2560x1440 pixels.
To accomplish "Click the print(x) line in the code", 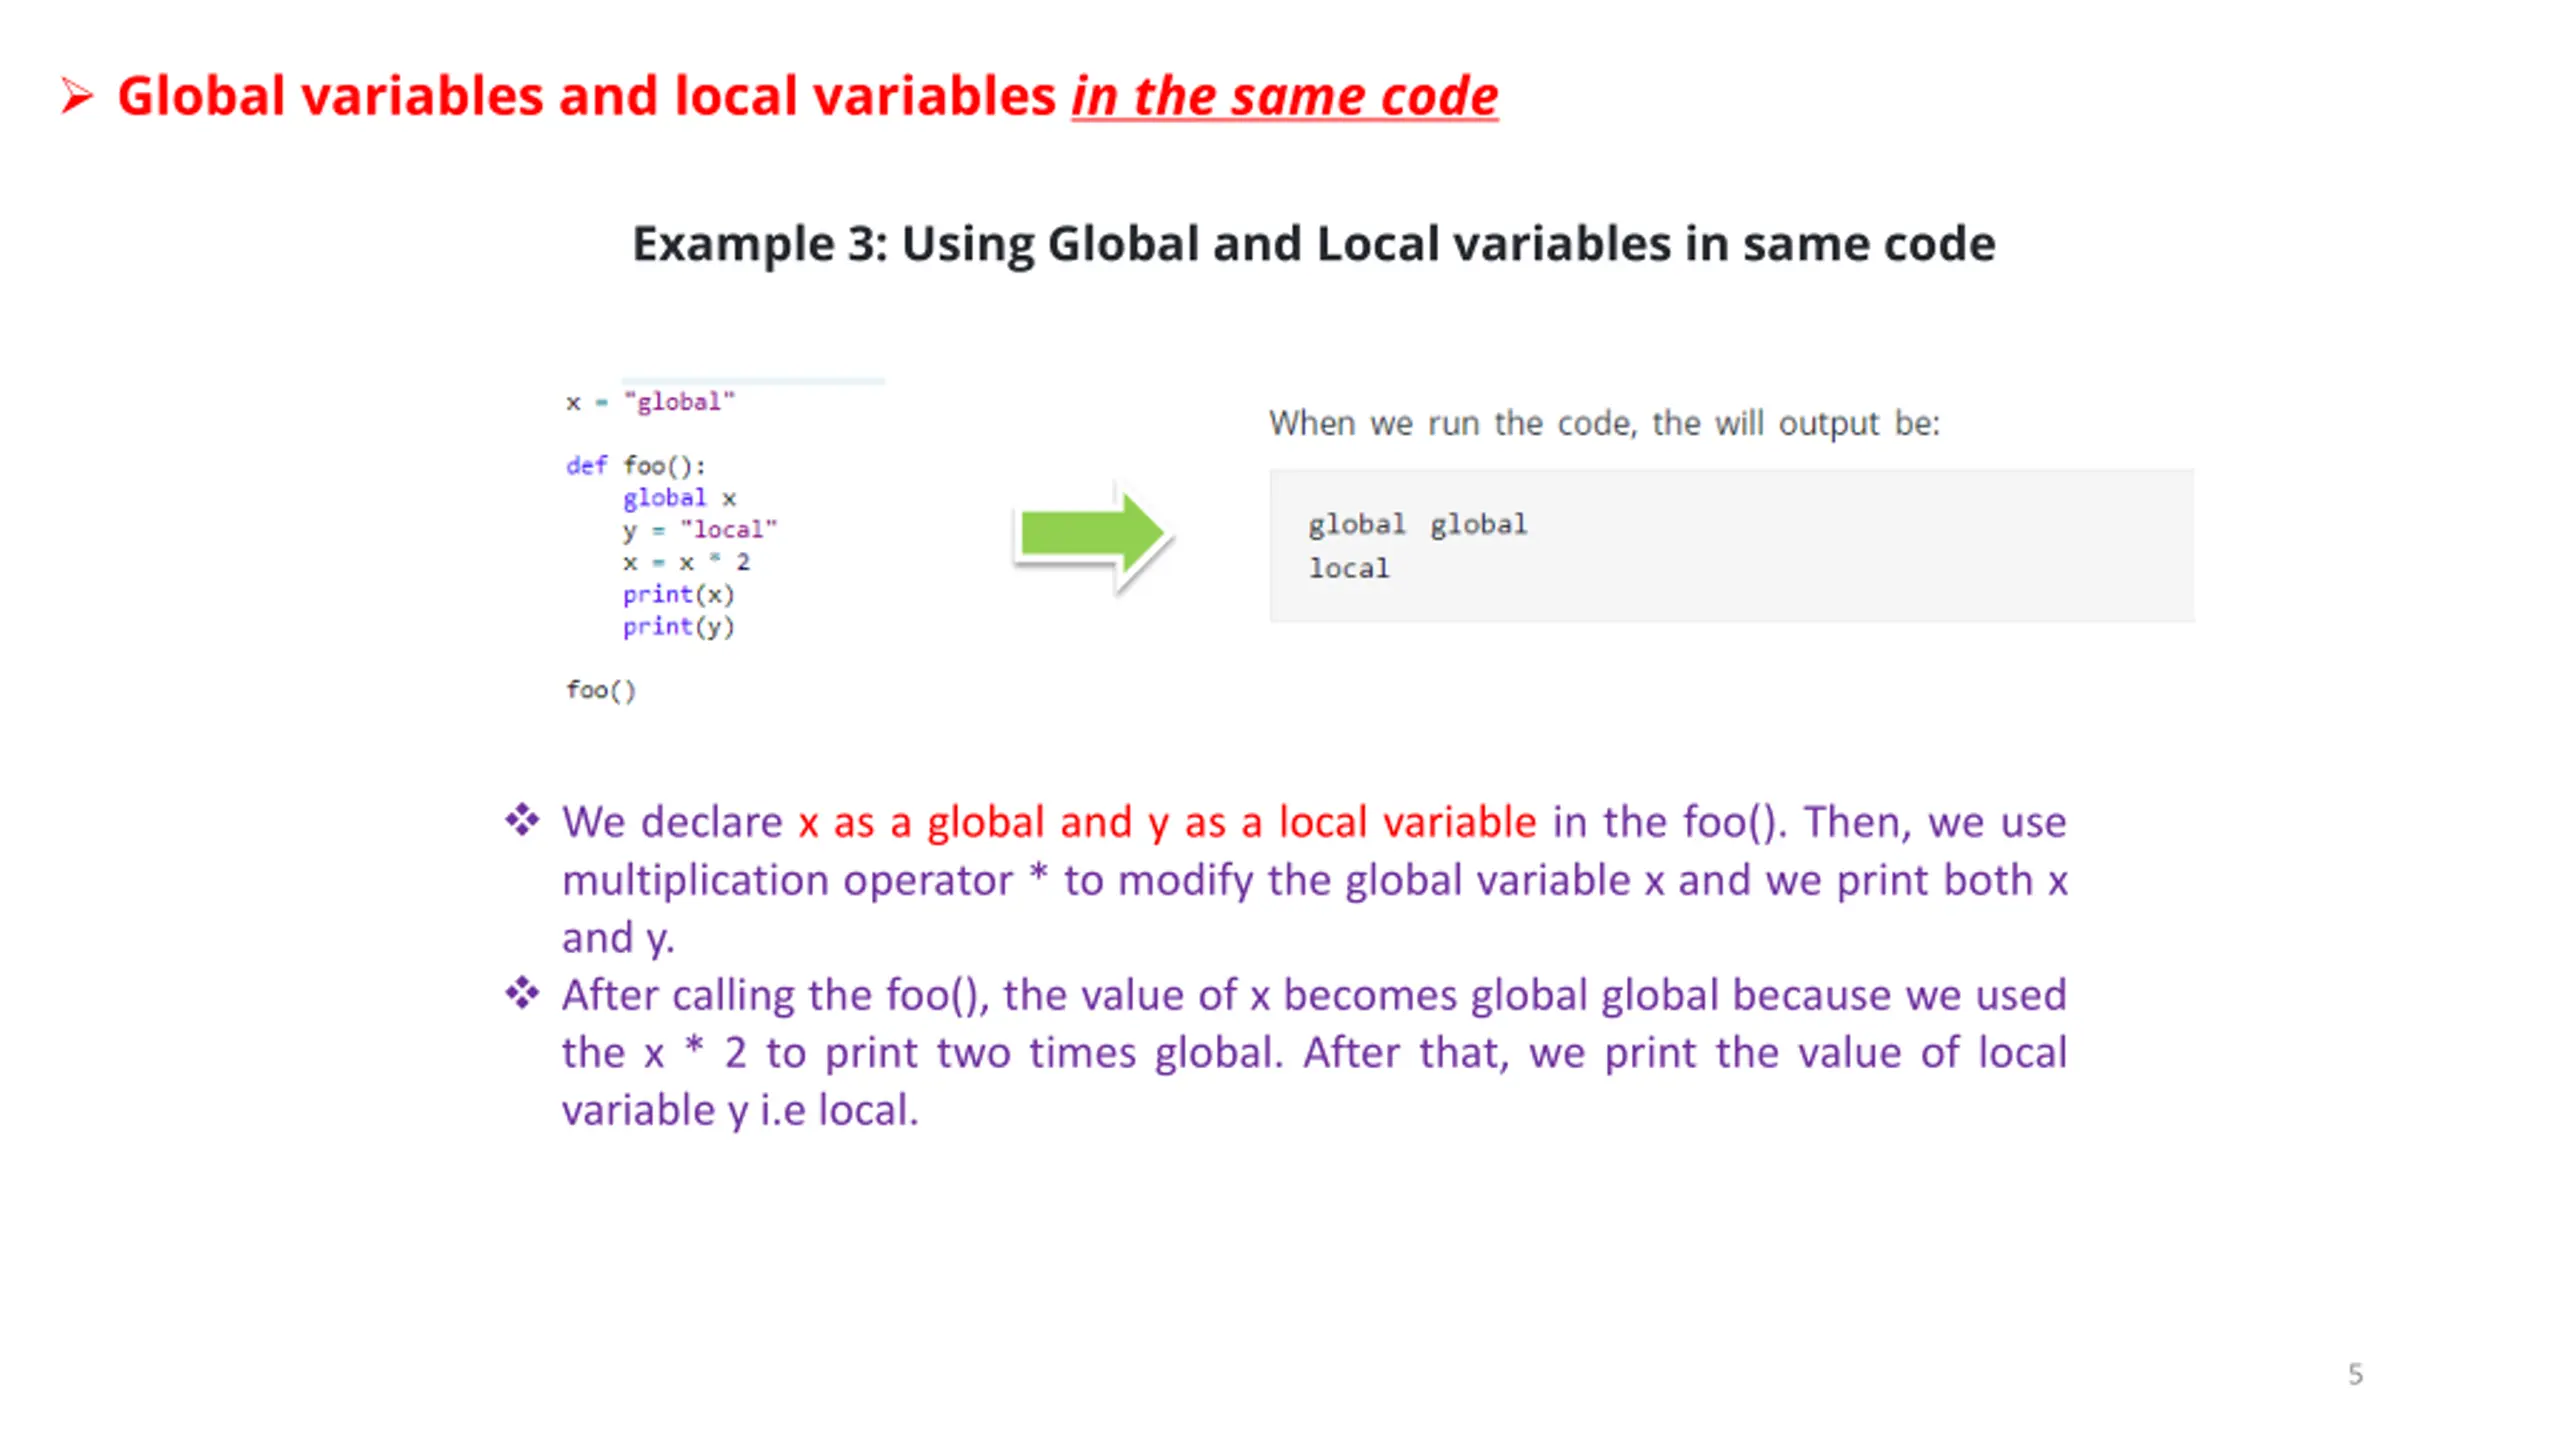I will 678,594.
